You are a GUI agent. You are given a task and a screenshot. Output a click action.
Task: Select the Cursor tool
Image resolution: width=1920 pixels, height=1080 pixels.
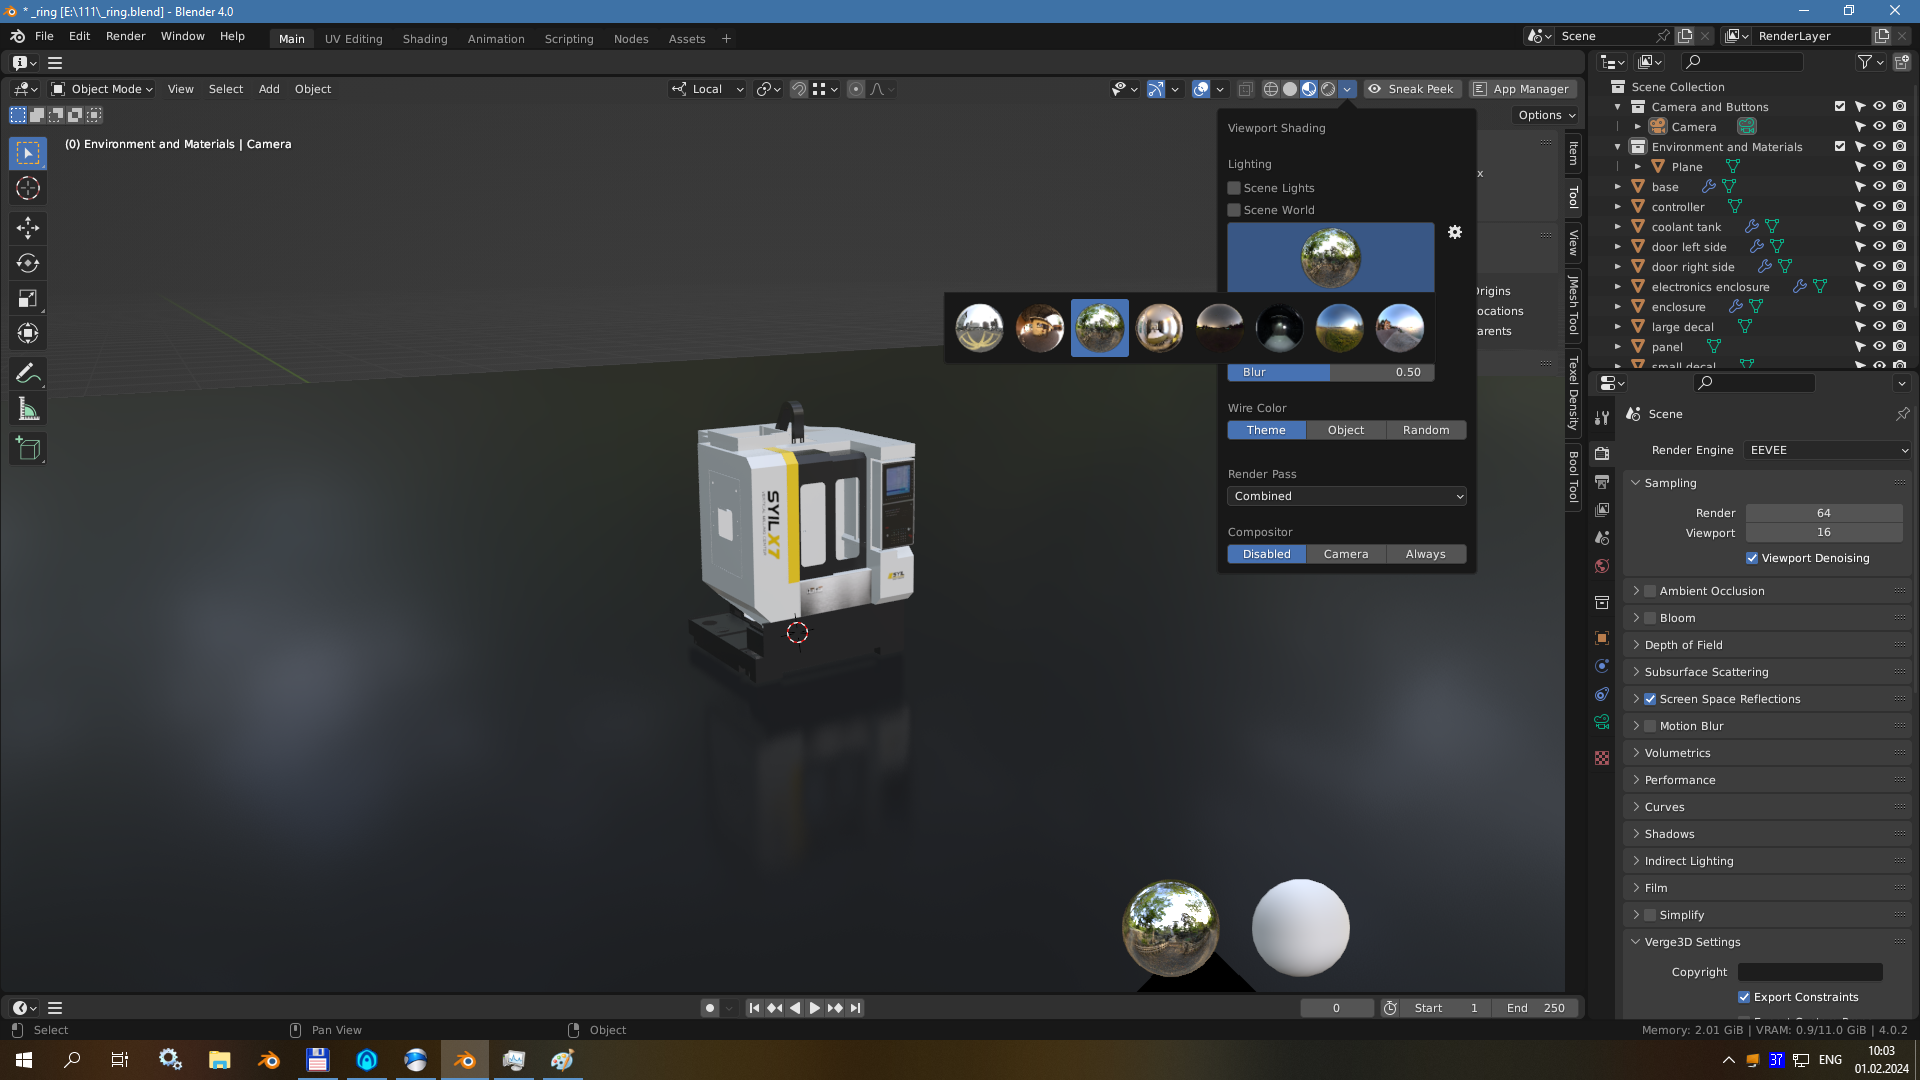(x=28, y=188)
